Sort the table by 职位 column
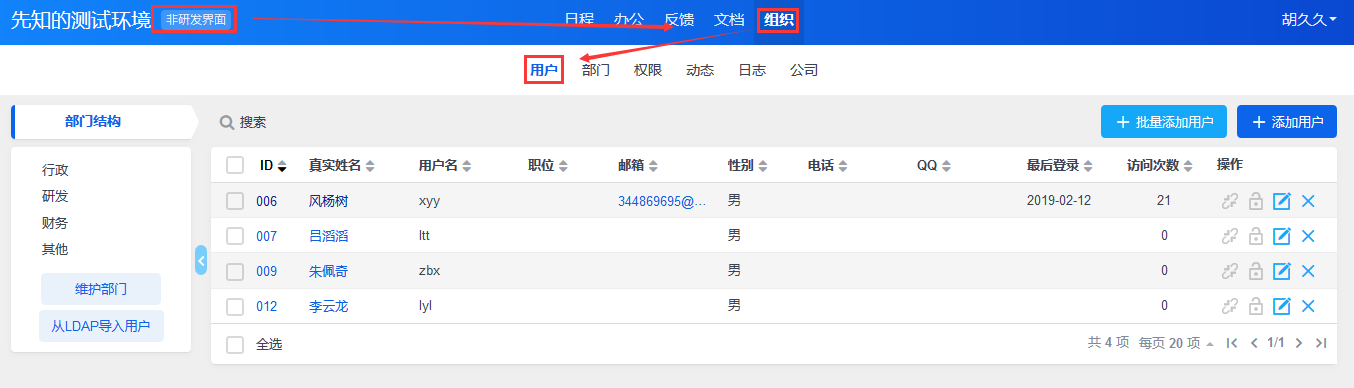 (x=548, y=165)
